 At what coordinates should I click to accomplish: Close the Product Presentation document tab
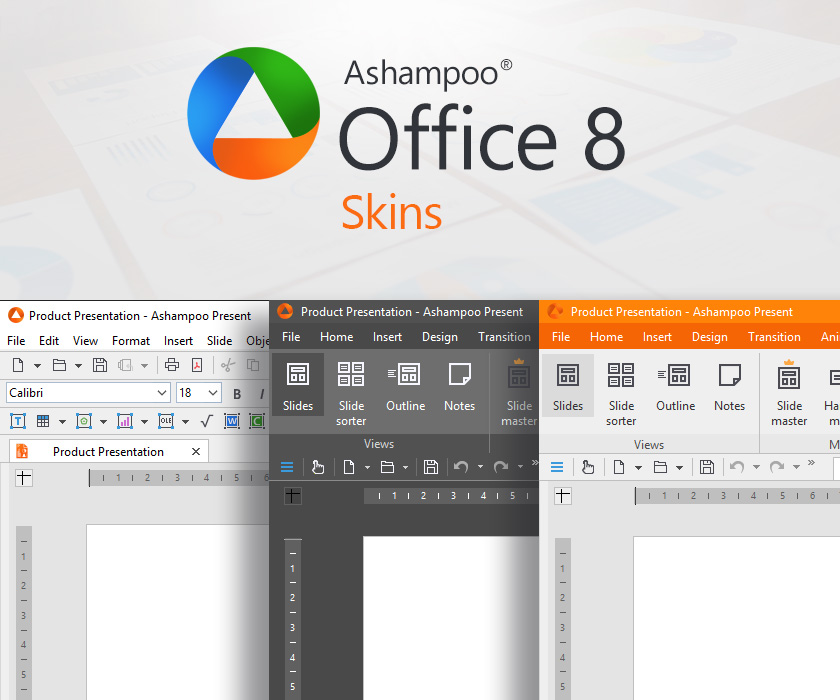(x=196, y=451)
